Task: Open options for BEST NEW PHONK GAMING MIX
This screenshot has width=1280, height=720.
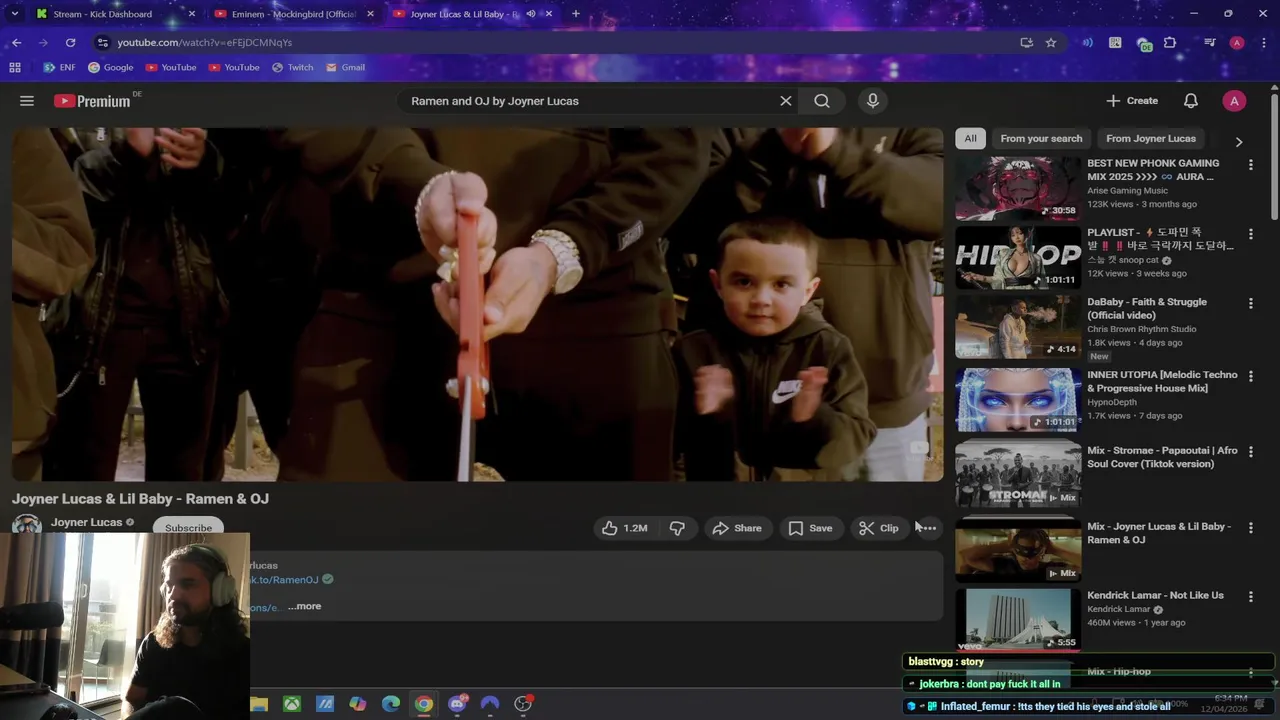Action: 1250,165
